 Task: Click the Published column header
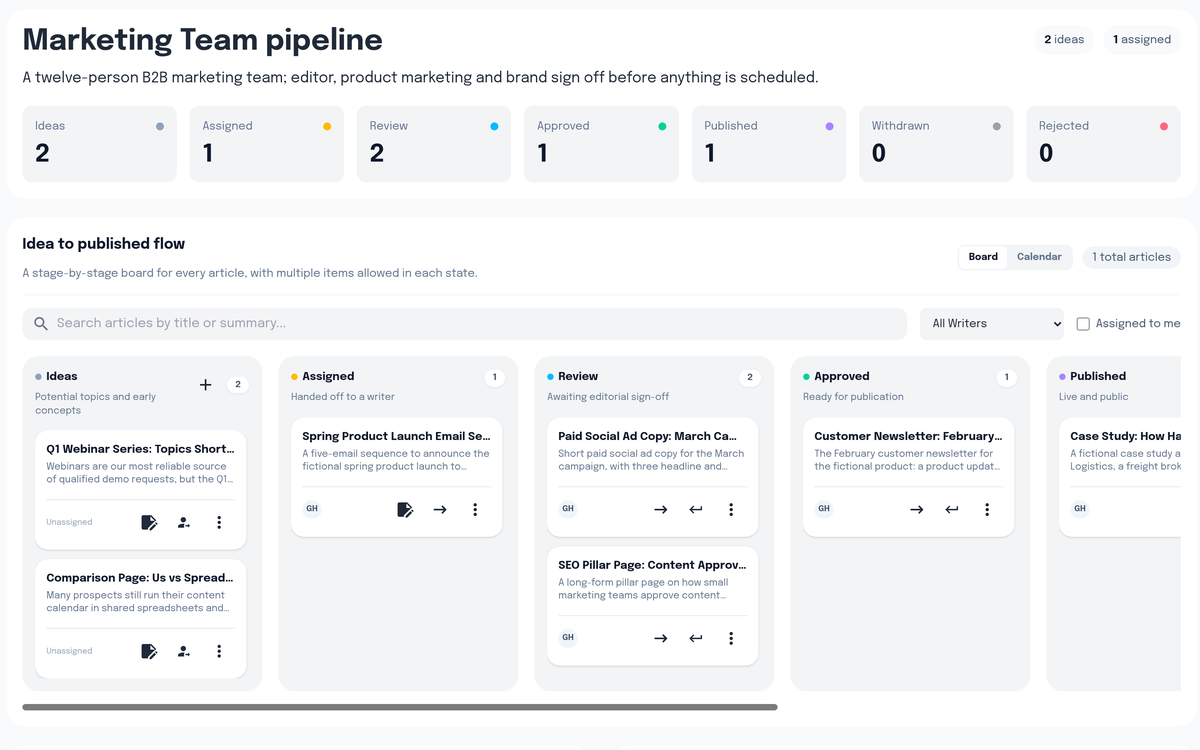point(1098,377)
